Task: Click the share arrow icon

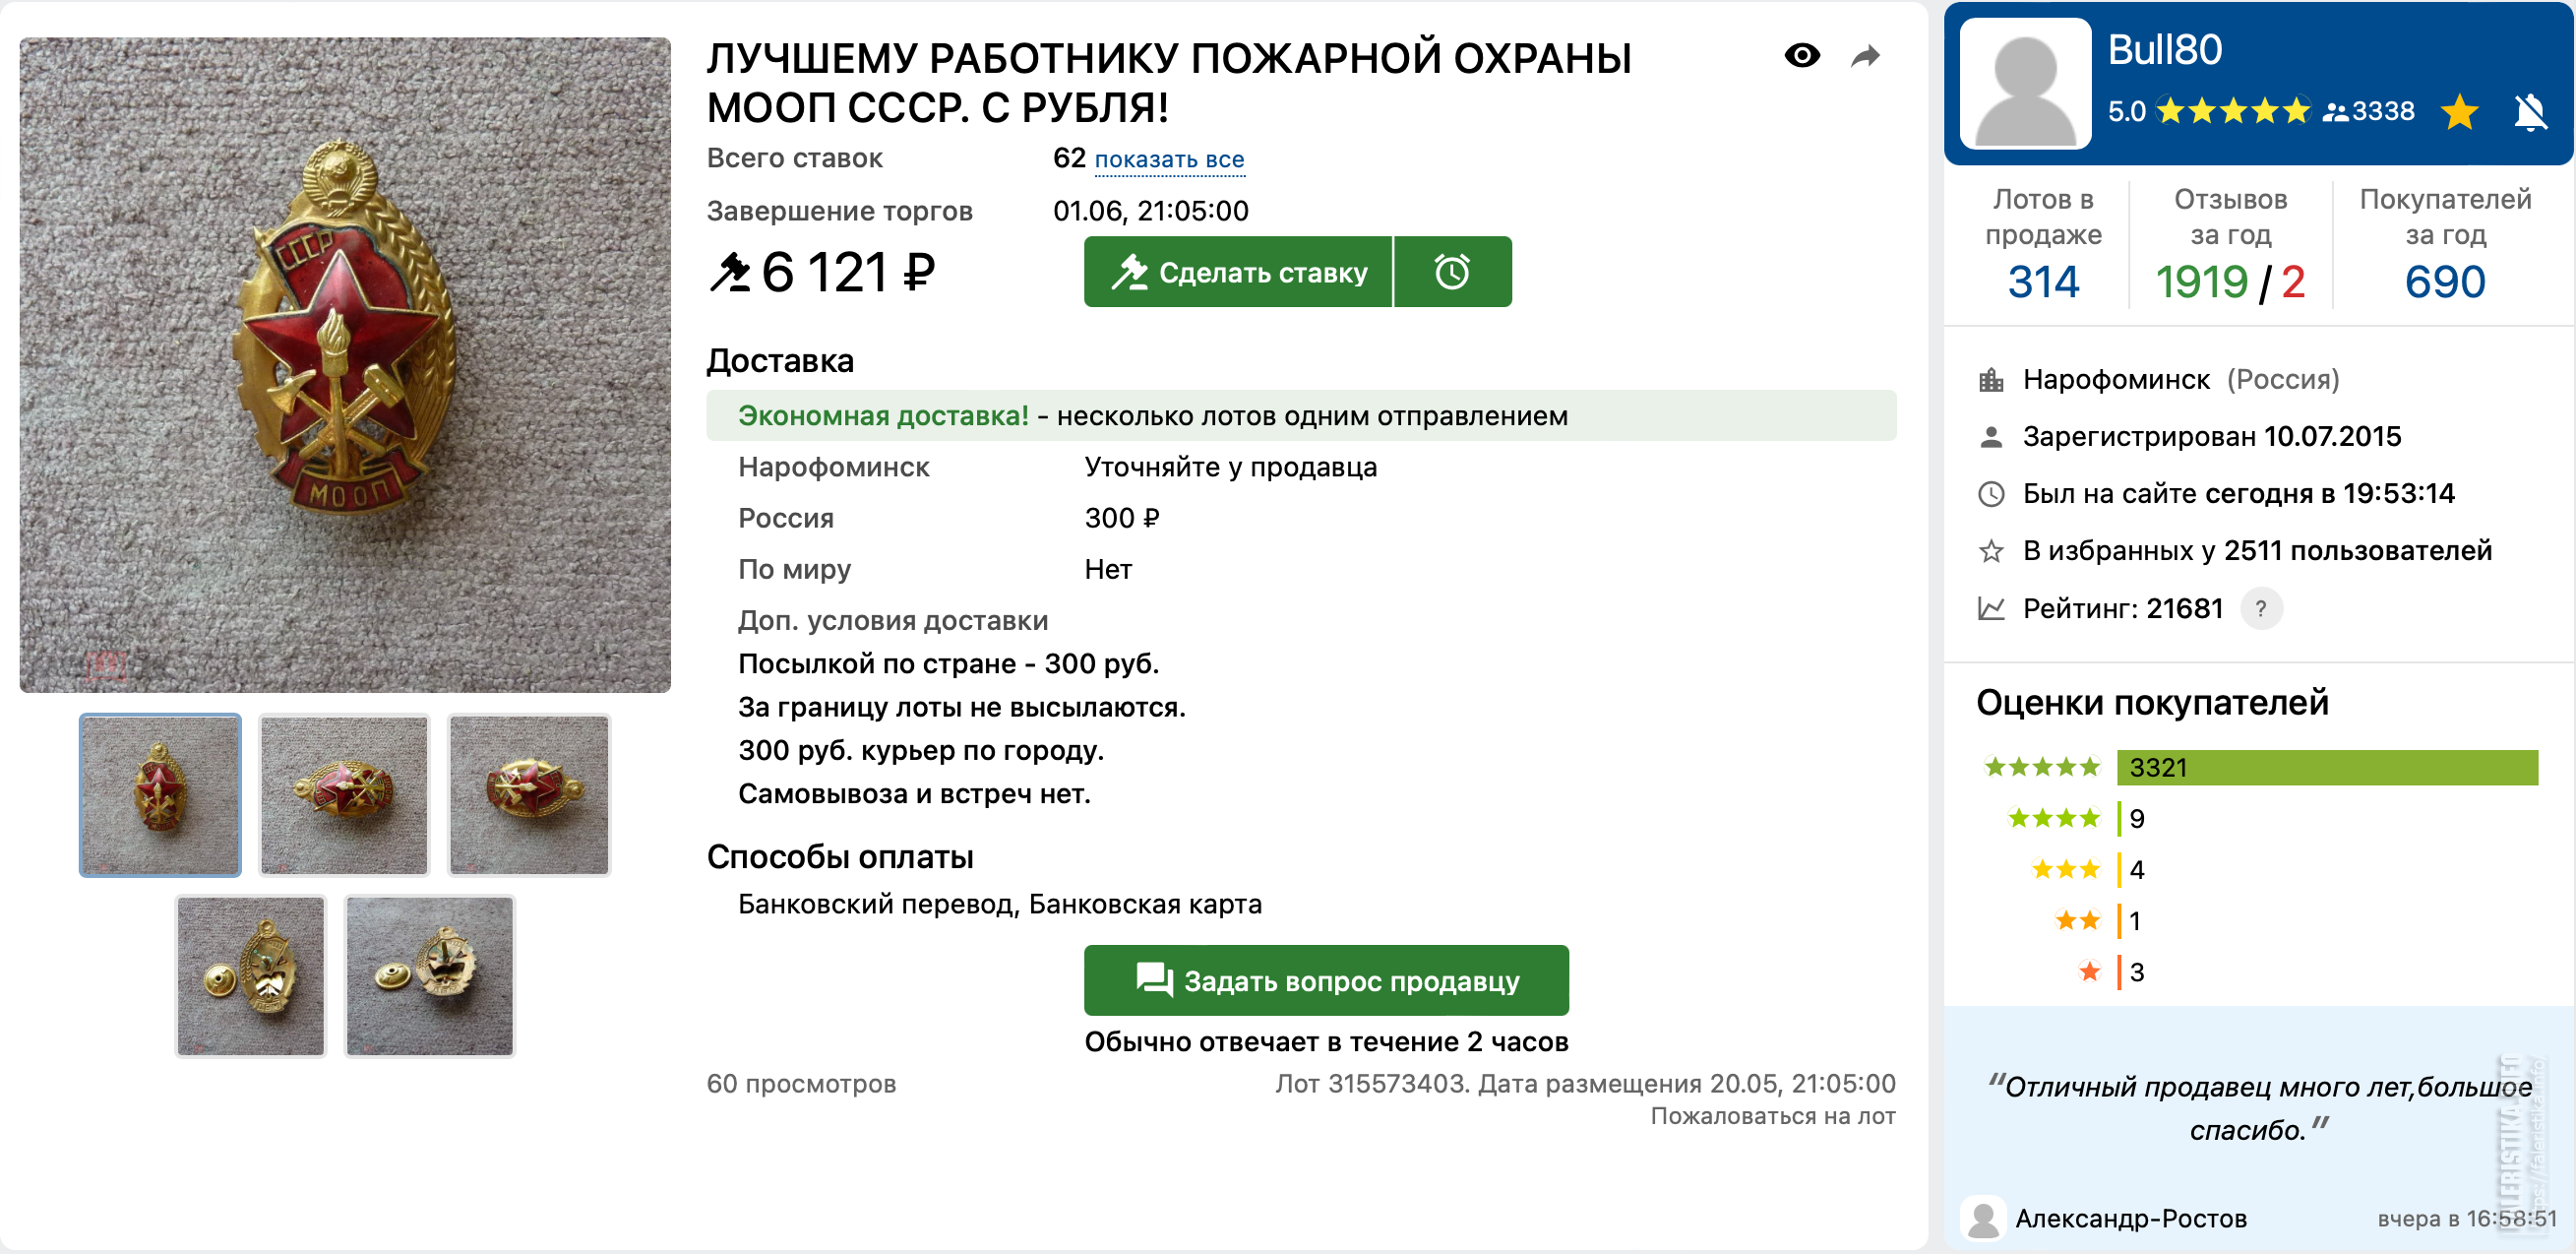Action: 1865,56
